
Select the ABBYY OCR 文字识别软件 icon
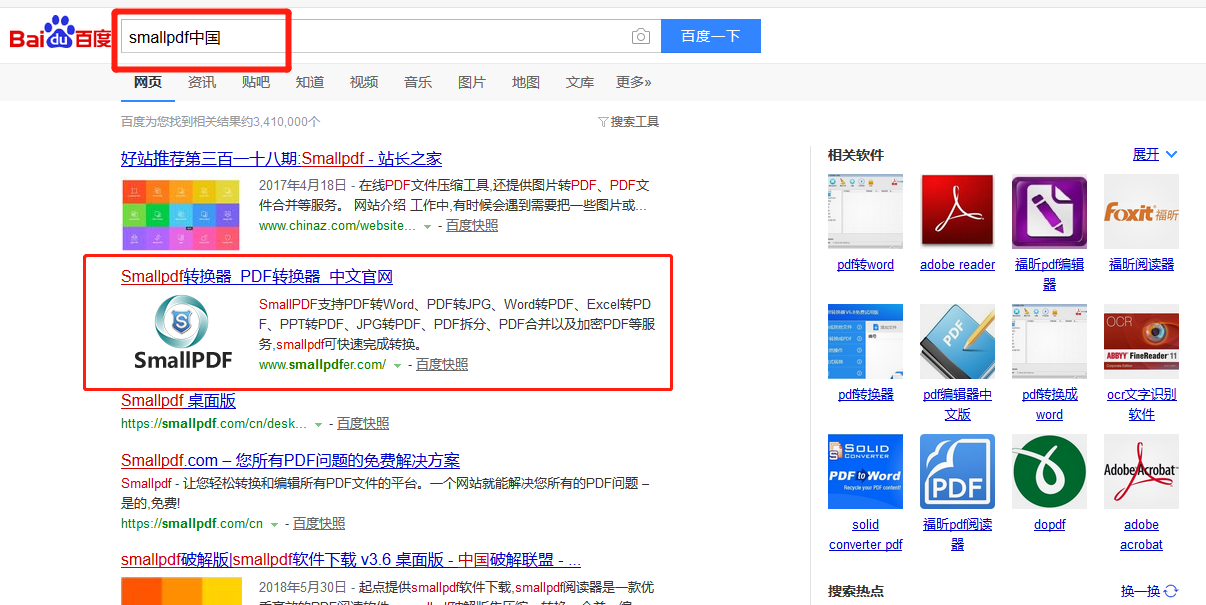1141,341
